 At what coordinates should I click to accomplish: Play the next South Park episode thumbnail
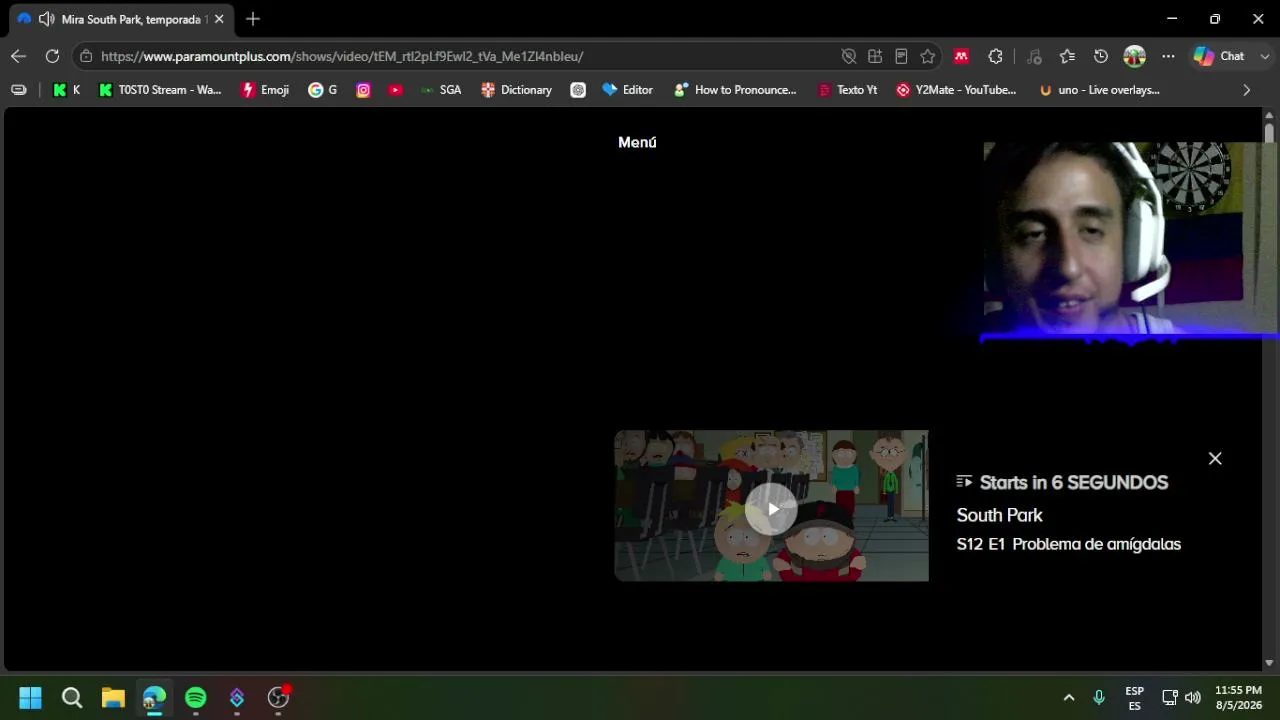pyautogui.click(x=771, y=506)
